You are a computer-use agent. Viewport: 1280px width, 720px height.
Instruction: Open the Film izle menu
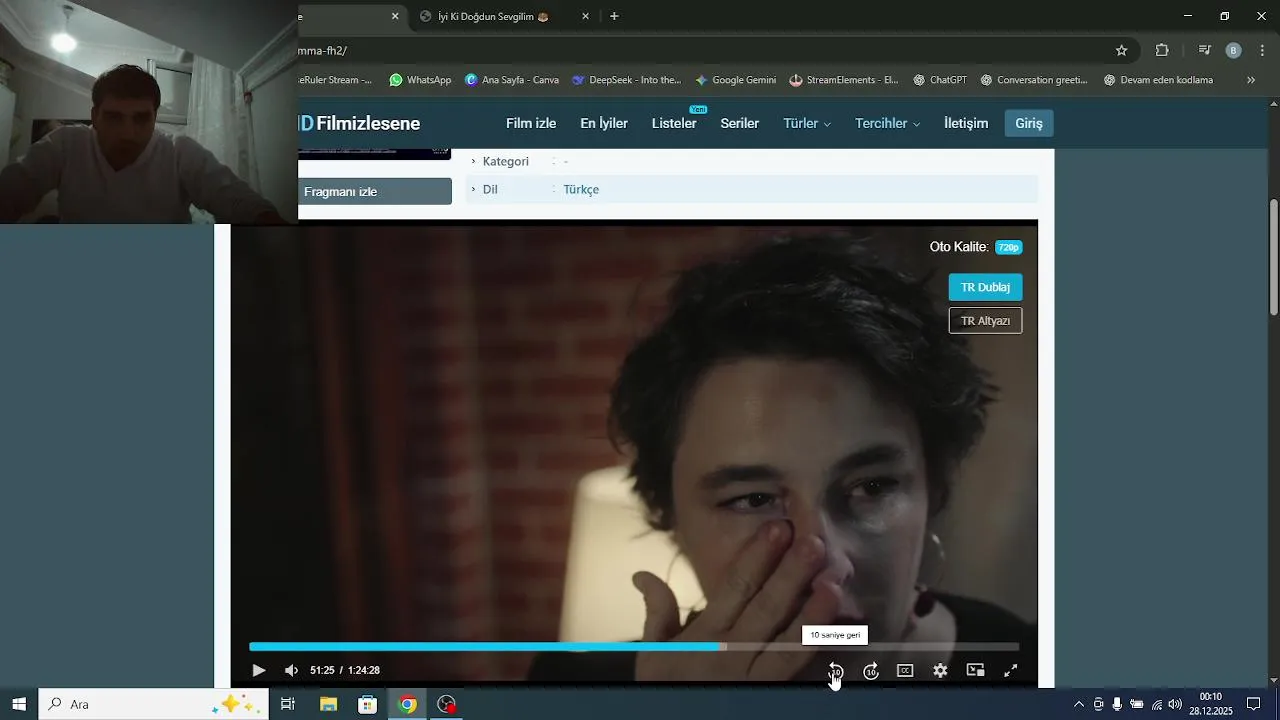pyautogui.click(x=531, y=123)
